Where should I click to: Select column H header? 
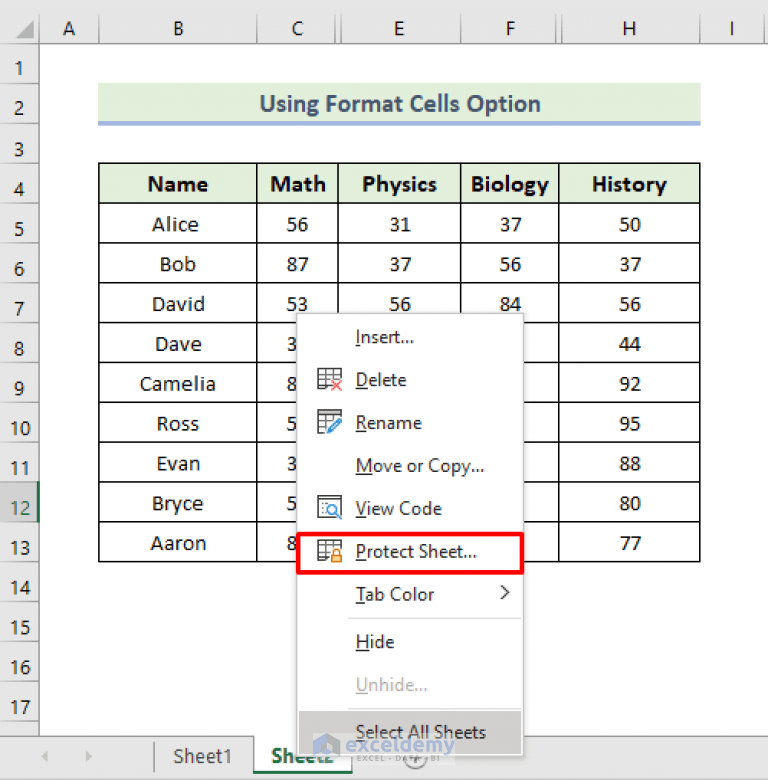[x=629, y=29]
